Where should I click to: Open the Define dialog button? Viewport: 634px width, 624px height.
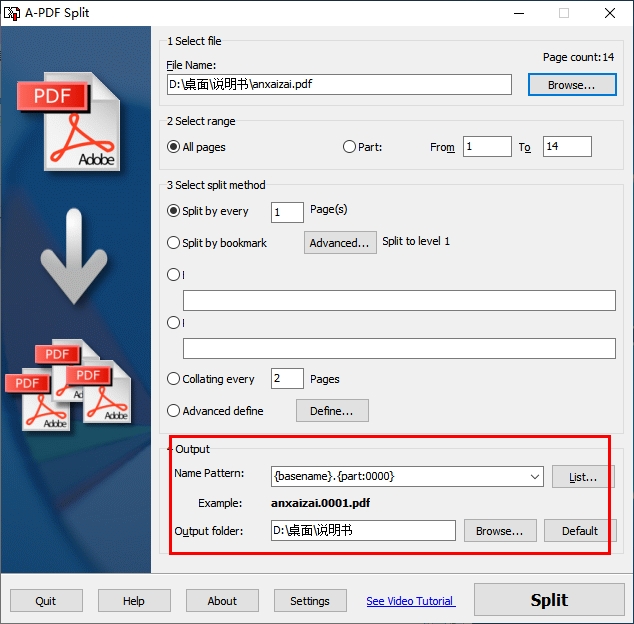click(x=332, y=410)
